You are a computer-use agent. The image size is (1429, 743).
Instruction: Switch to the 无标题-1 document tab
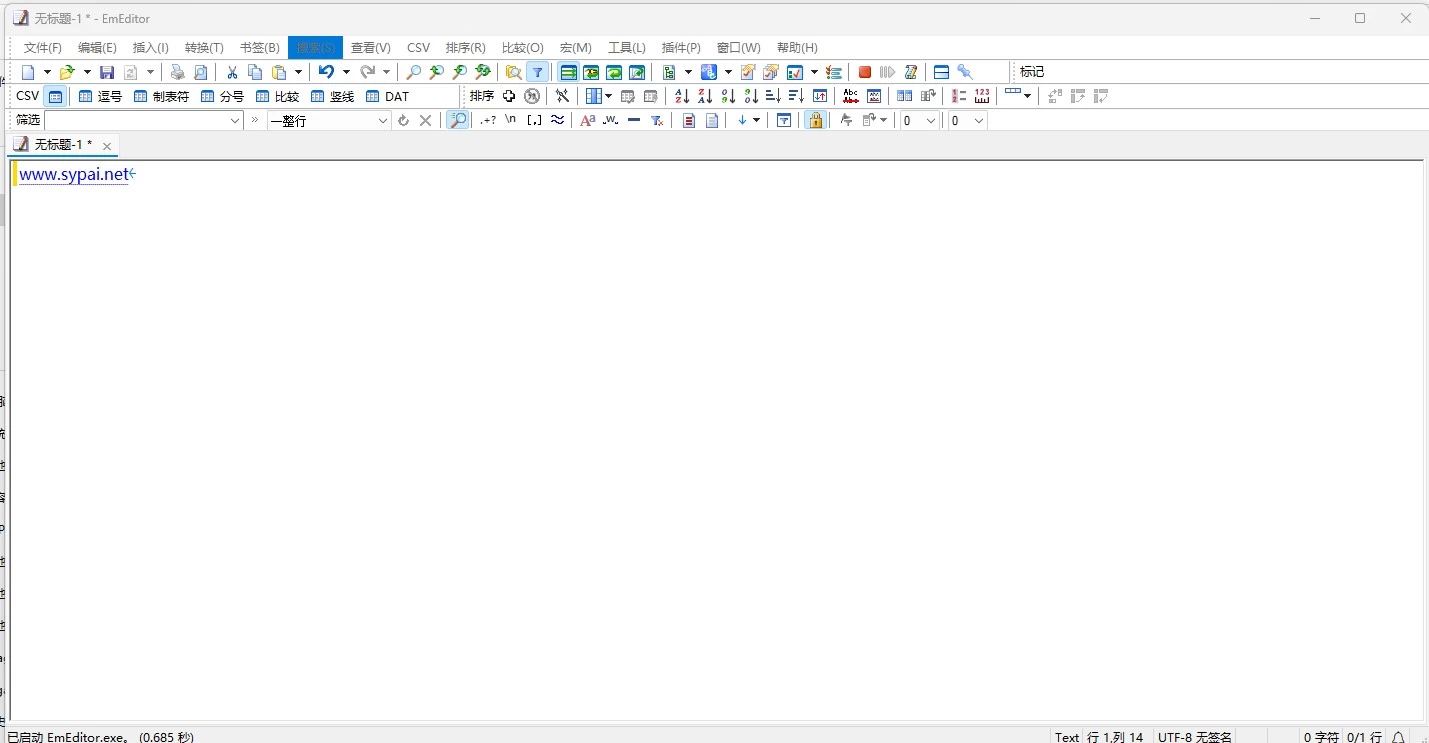[62, 145]
